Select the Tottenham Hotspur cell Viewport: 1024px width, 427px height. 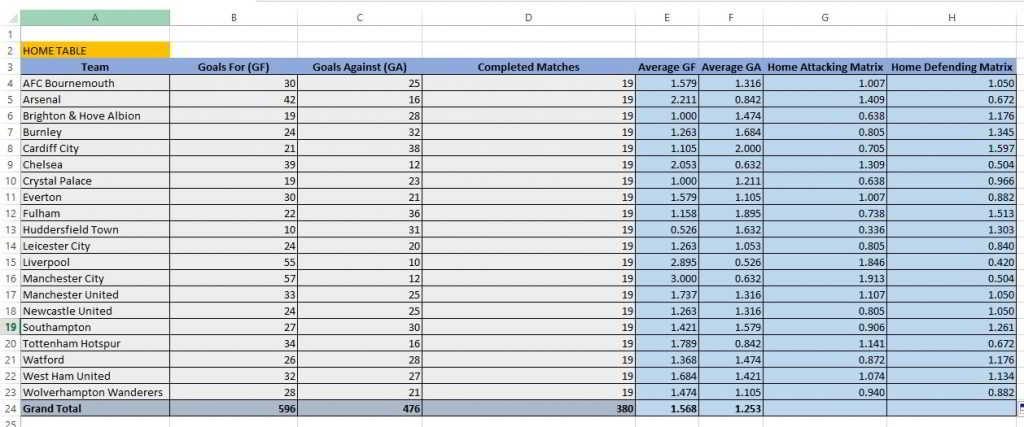95,343
